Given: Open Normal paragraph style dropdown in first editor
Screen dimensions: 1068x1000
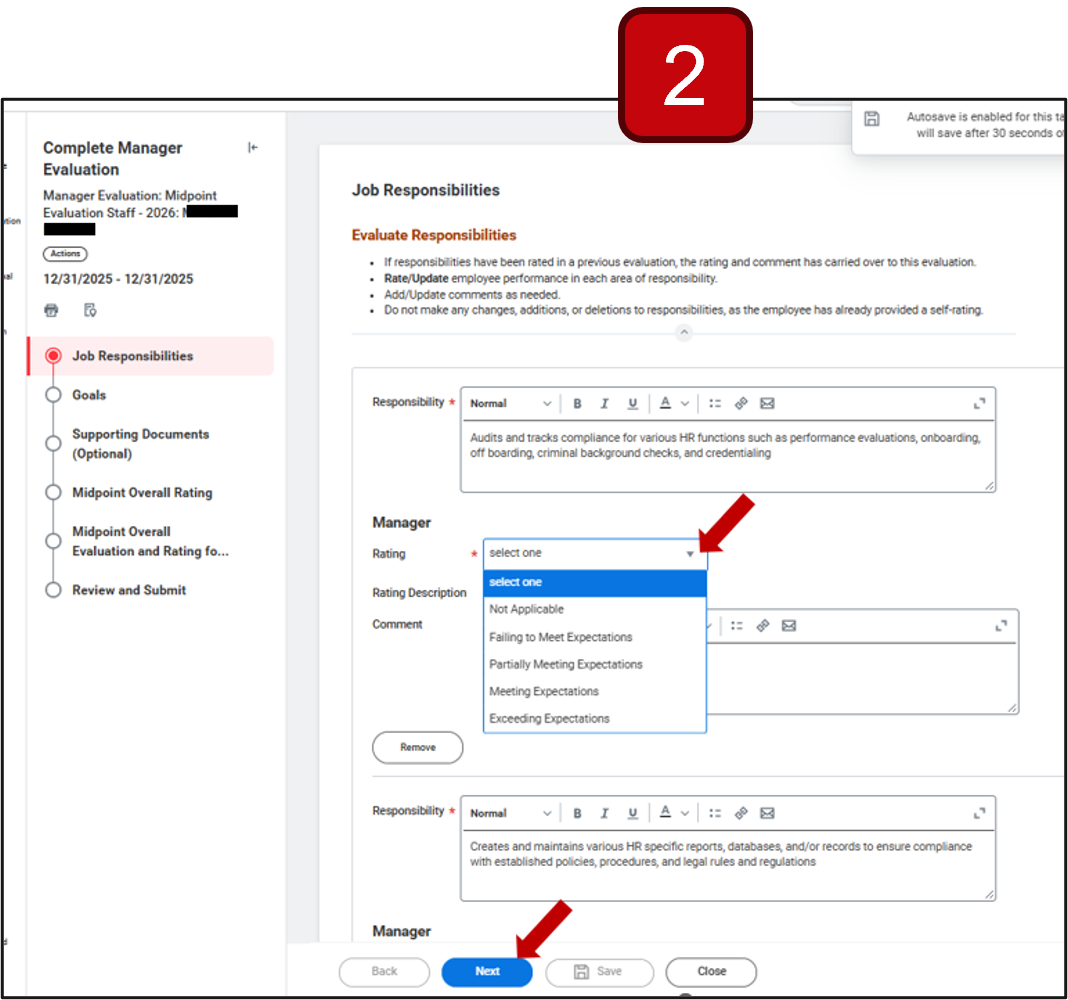Looking at the screenshot, I should [510, 403].
